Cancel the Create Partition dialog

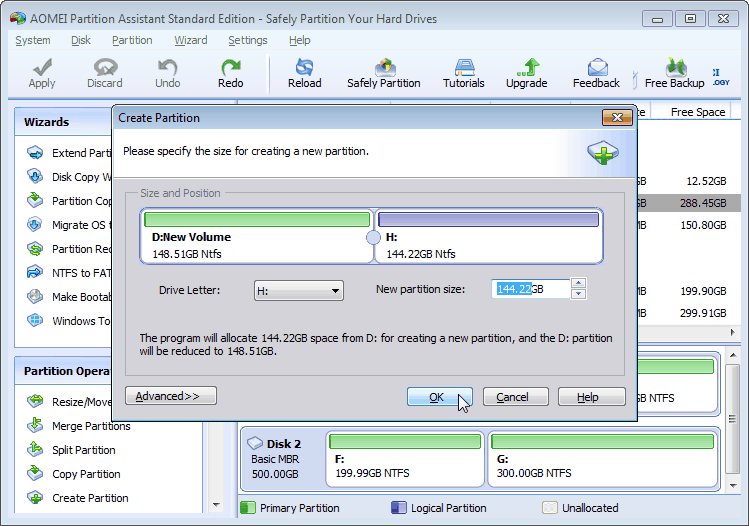pos(515,397)
